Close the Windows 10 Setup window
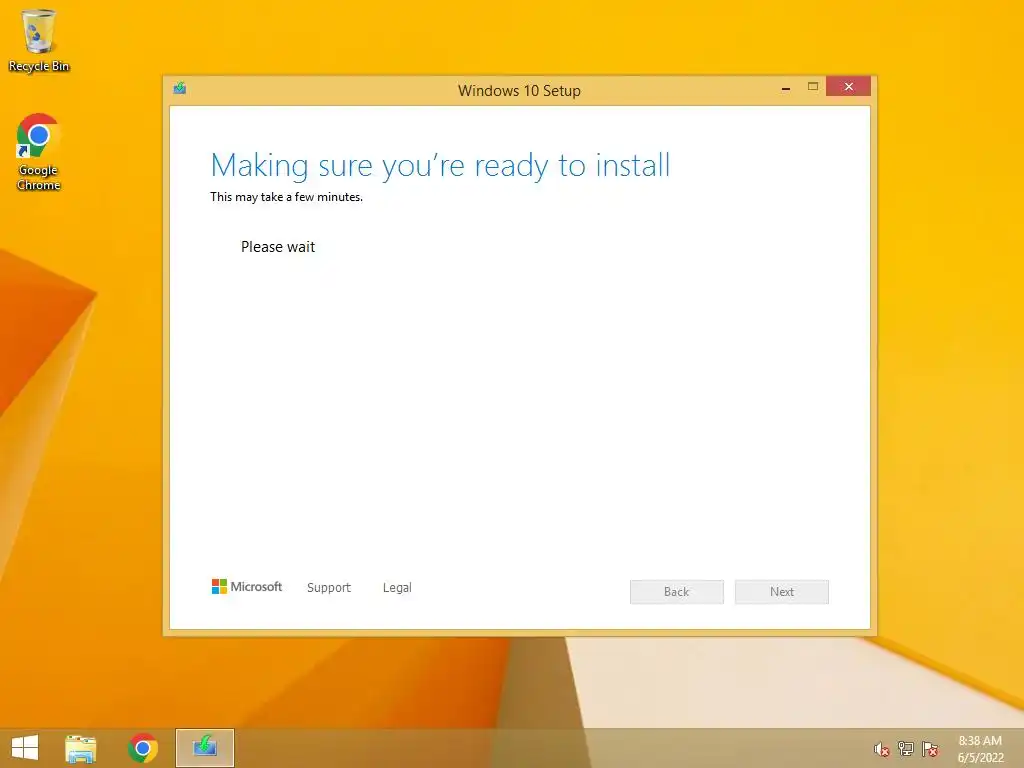The height and width of the screenshot is (768, 1024). click(848, 86)
